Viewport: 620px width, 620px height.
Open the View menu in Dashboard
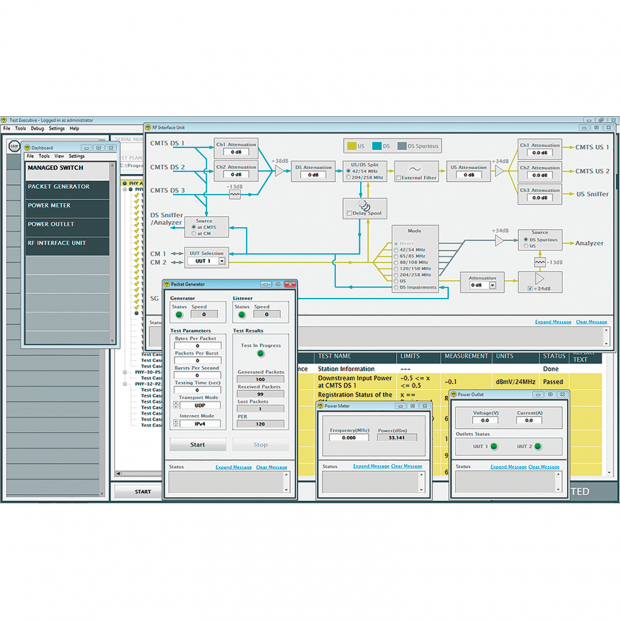tap(59, 156)
